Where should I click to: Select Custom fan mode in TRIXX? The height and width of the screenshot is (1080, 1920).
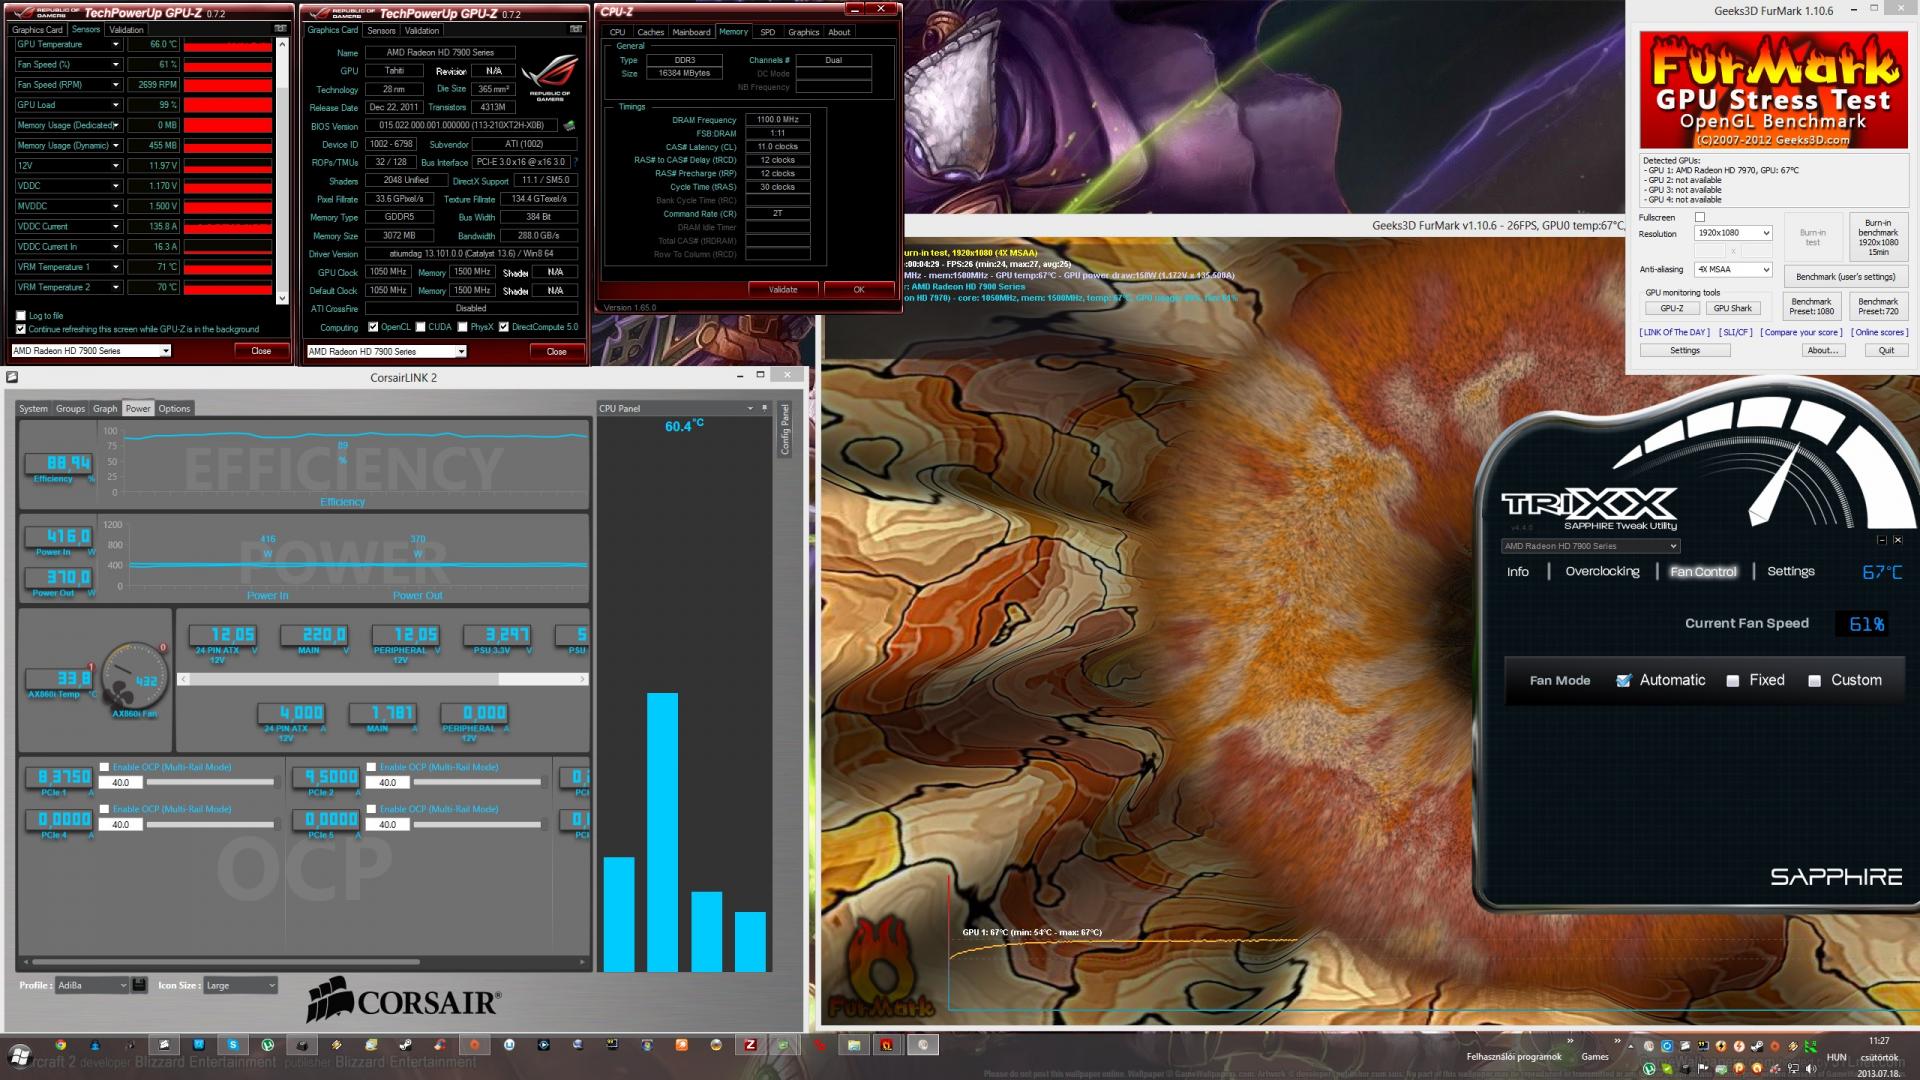1815,680
